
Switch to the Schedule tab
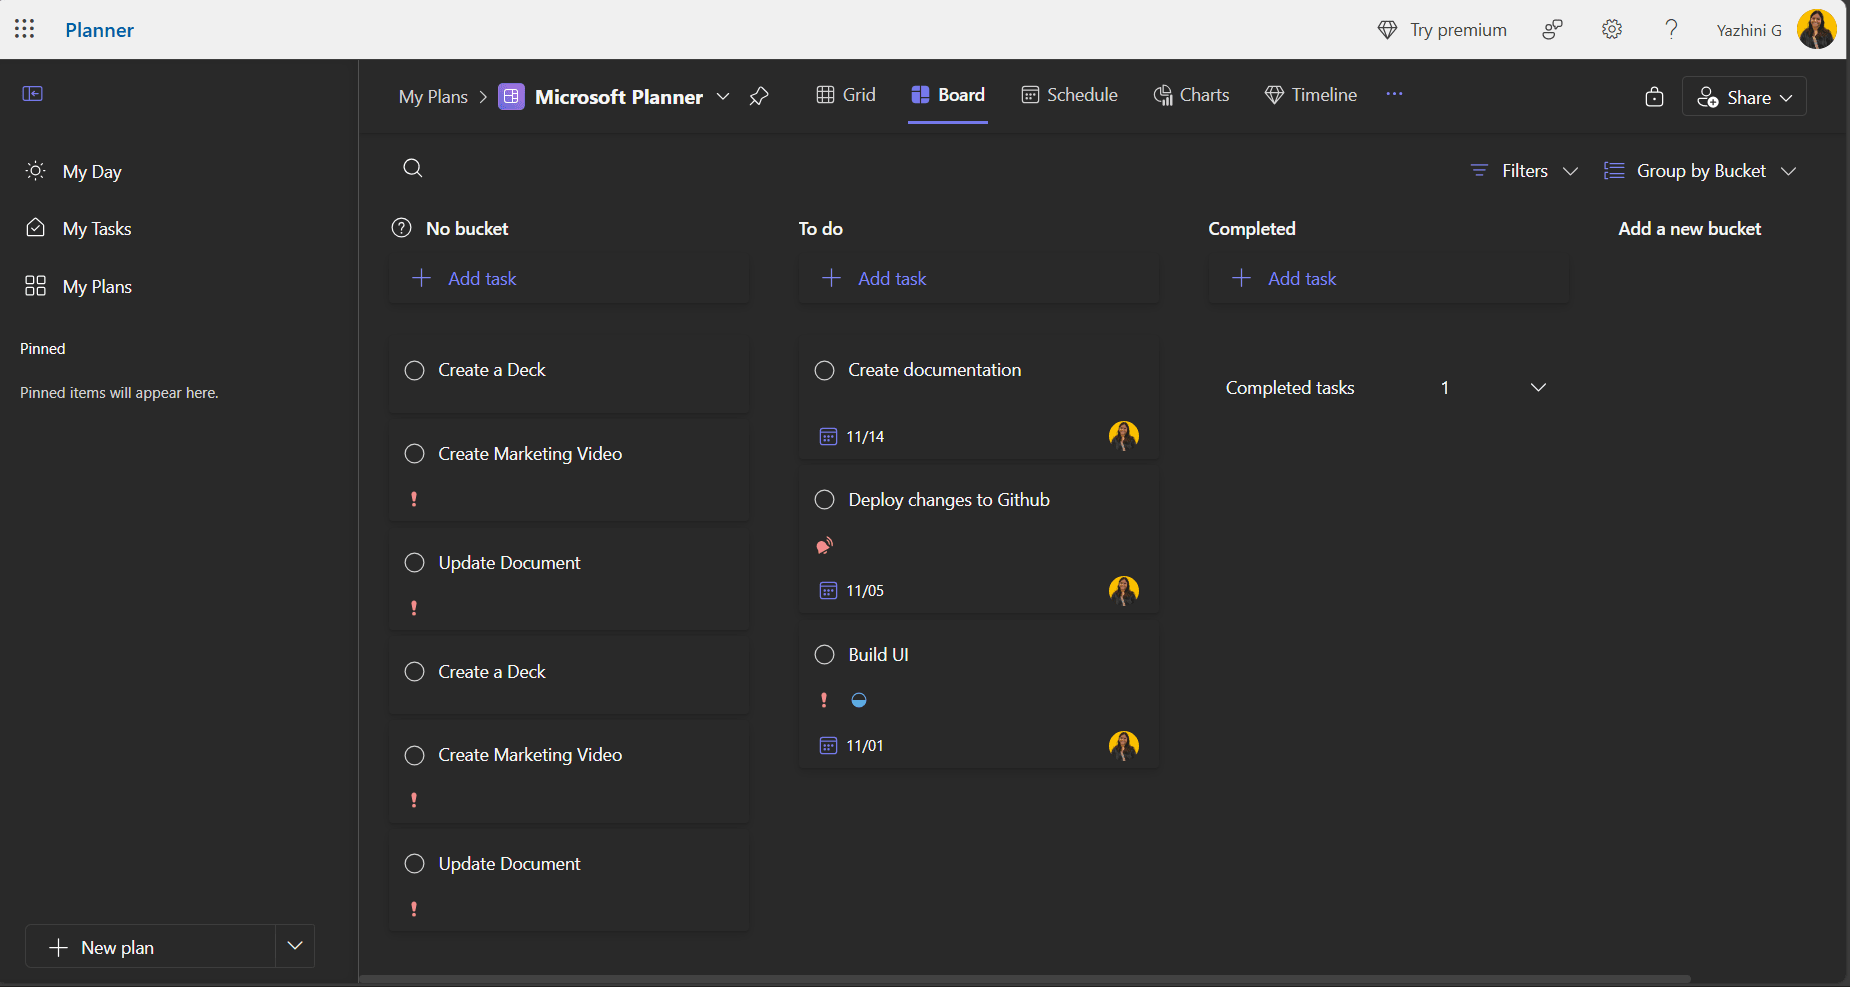[1069, 95]
